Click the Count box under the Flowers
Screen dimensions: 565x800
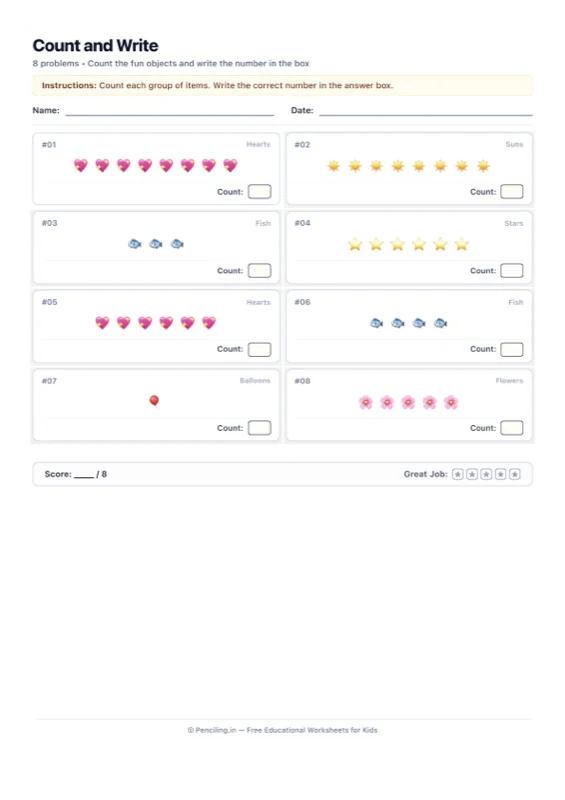pyautogui.click(x=512, y=428)
